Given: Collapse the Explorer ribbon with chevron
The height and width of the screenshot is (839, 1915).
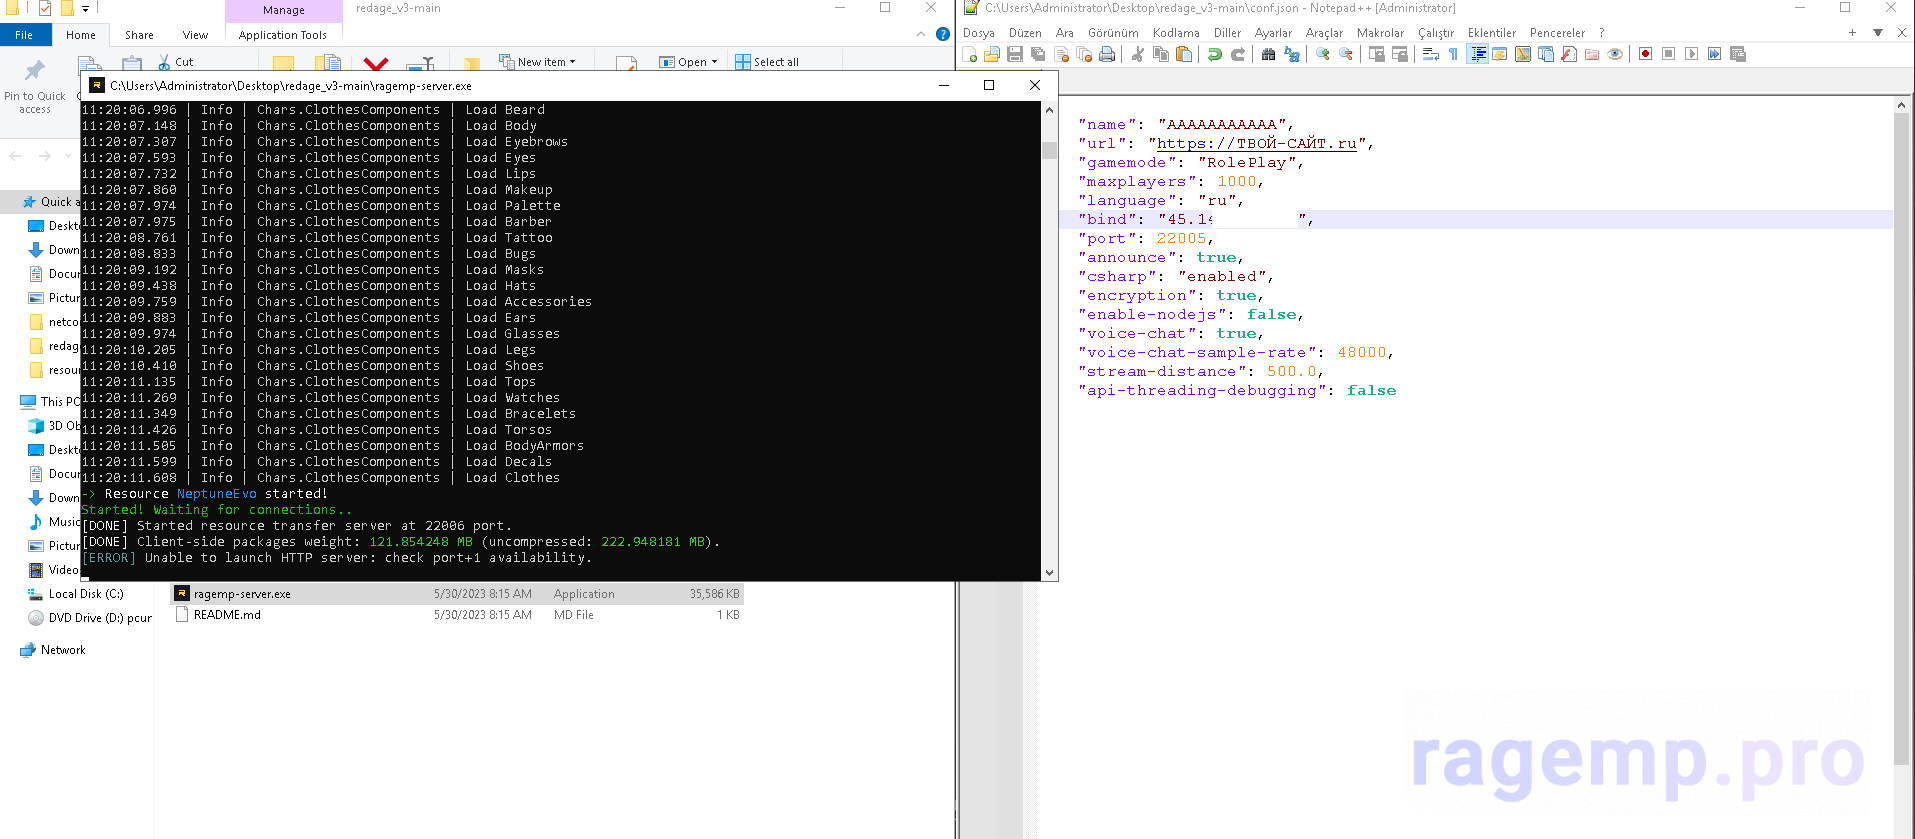Looking at the screenshot, I should [921, 34].
